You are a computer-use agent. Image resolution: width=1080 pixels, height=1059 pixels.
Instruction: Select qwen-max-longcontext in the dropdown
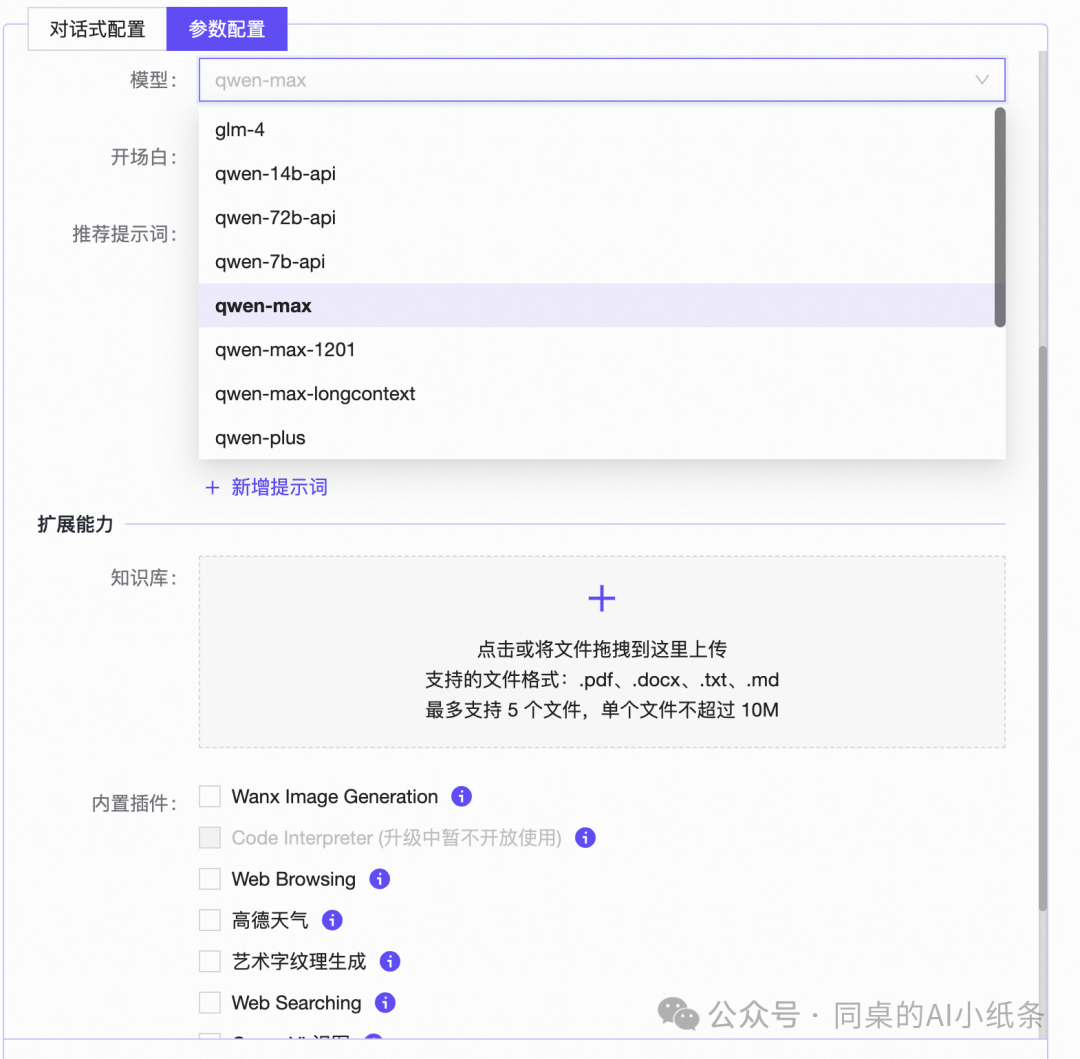click(x=601, y=394)
